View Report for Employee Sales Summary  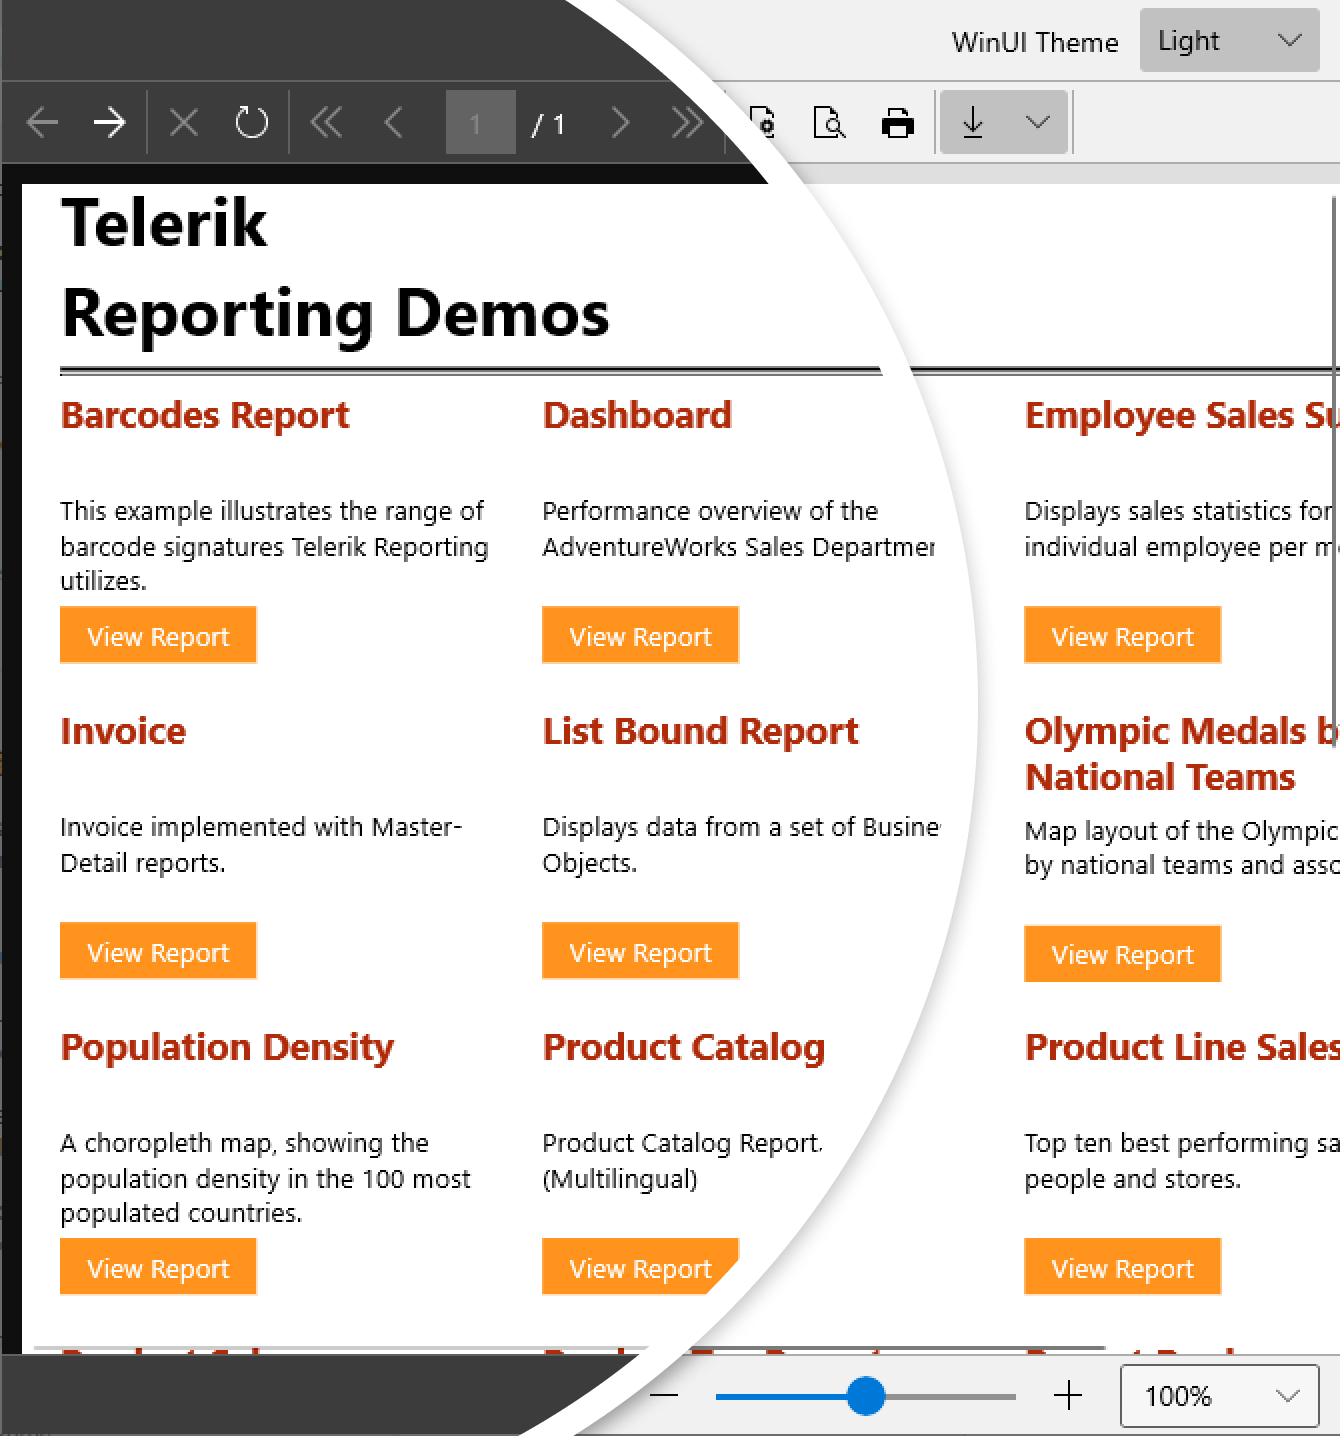(1122, 635)
